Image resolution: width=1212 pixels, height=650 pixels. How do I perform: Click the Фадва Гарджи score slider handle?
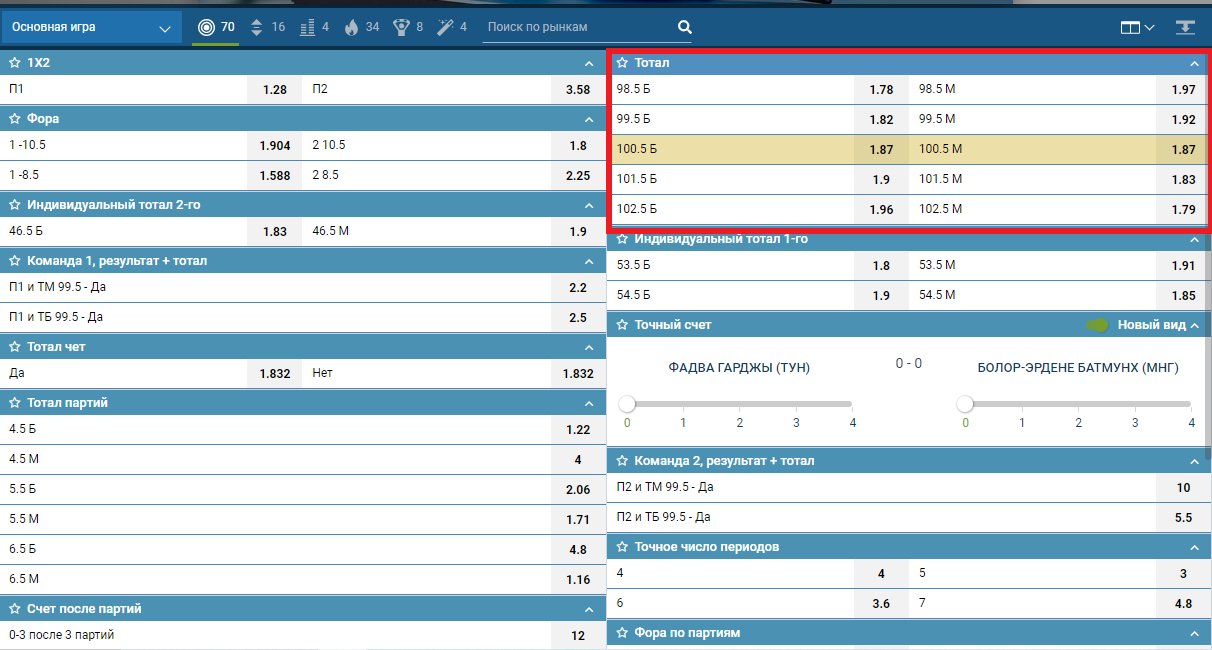tap(627, 404)
